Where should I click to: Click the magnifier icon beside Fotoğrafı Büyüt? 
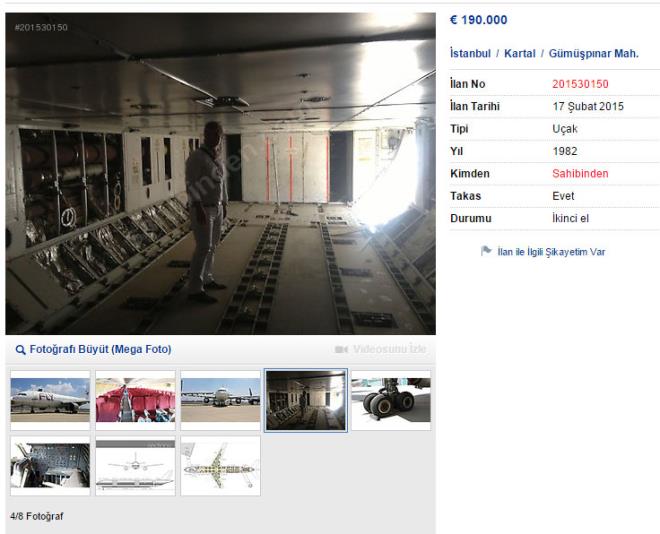20,350
